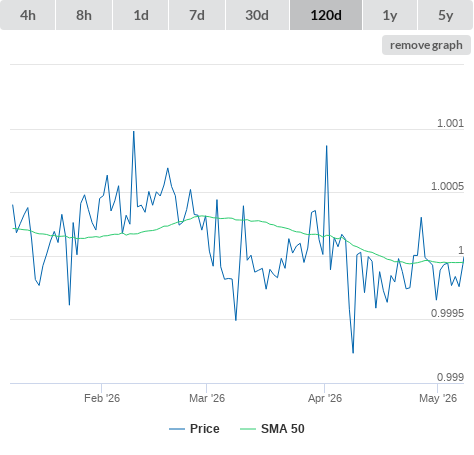
Task: Click the 1.001 y-axis label
Action: click(450, 123)
